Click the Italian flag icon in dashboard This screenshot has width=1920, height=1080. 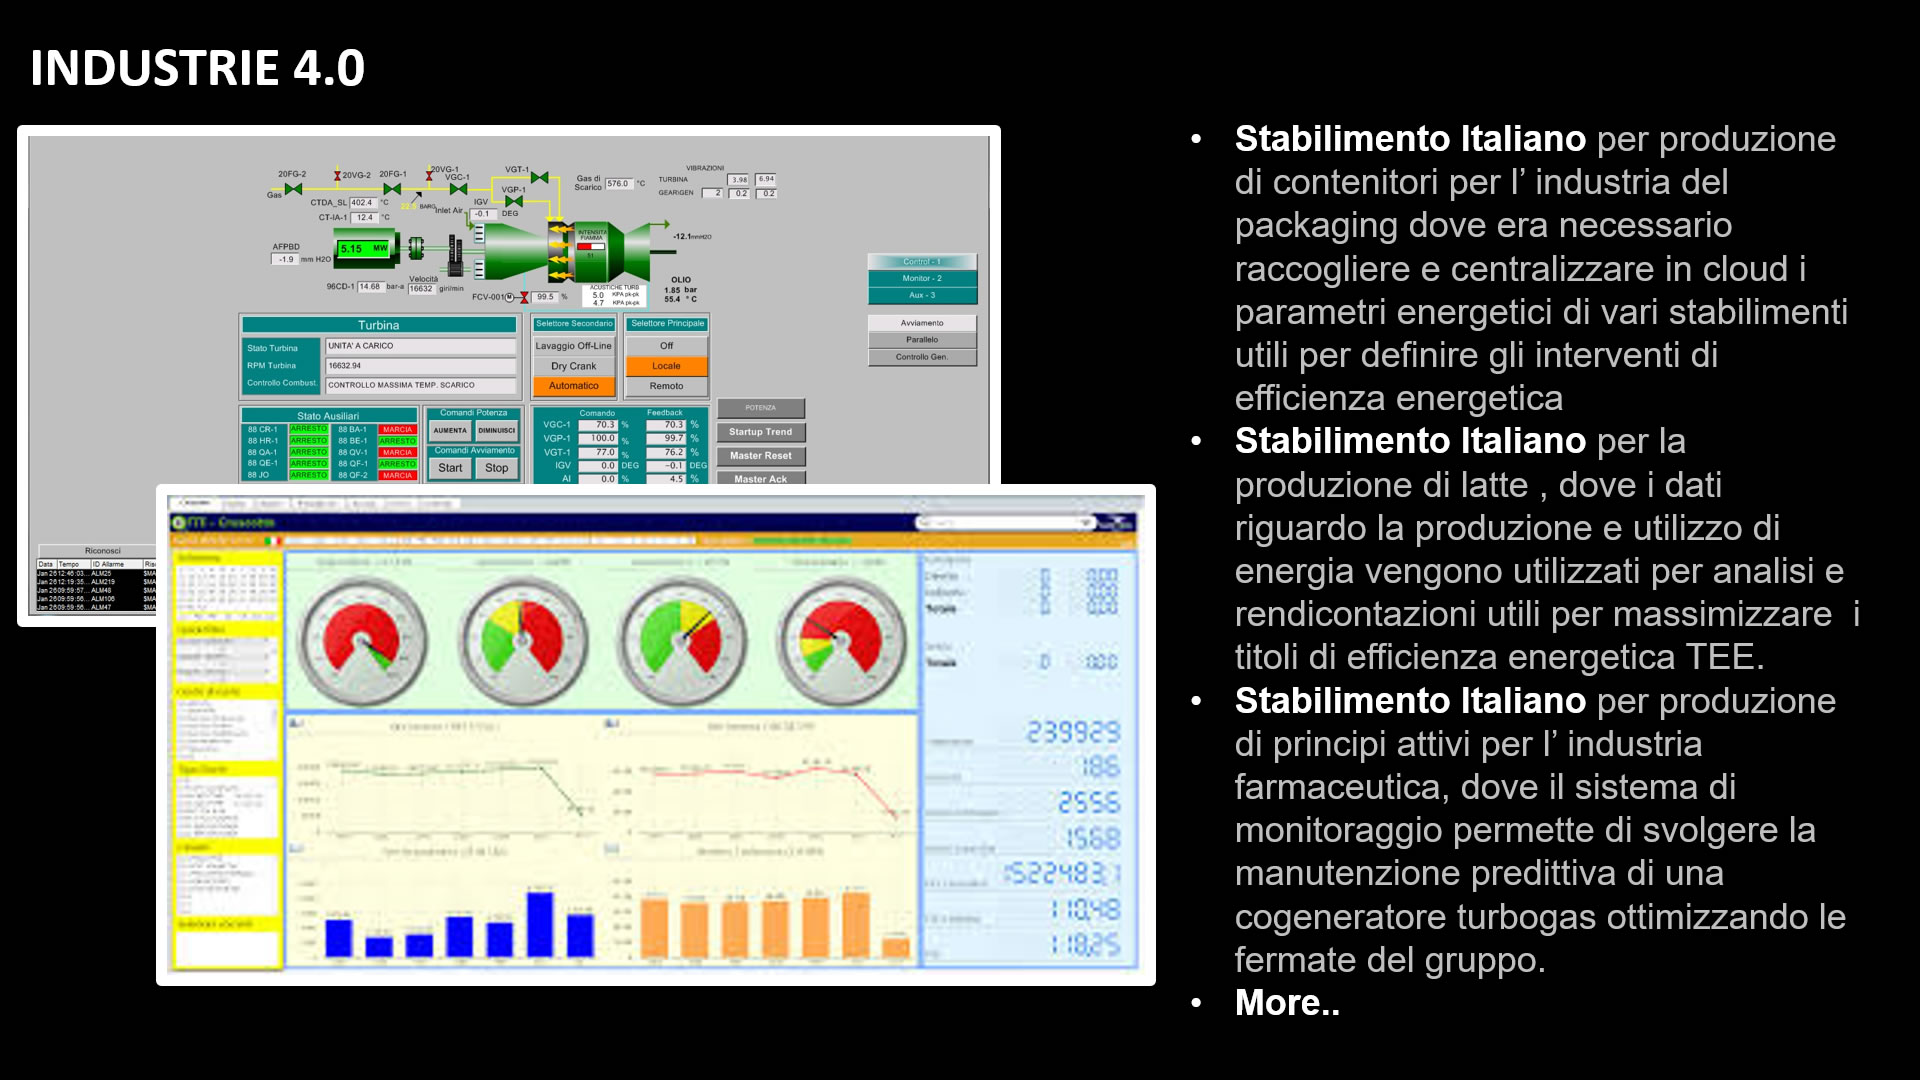click(271, 541)
